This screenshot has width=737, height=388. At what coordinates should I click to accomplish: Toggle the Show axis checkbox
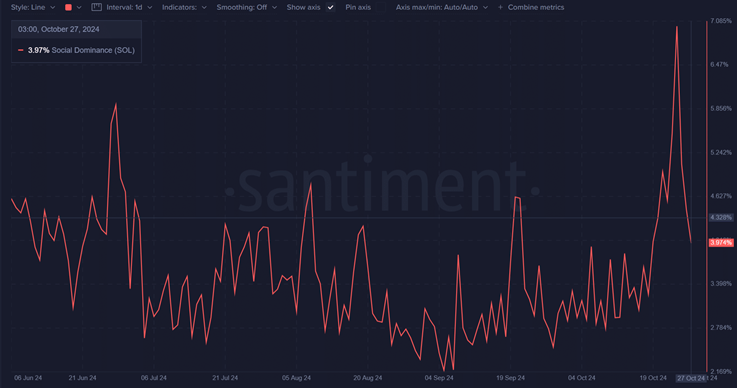(330, 8)
